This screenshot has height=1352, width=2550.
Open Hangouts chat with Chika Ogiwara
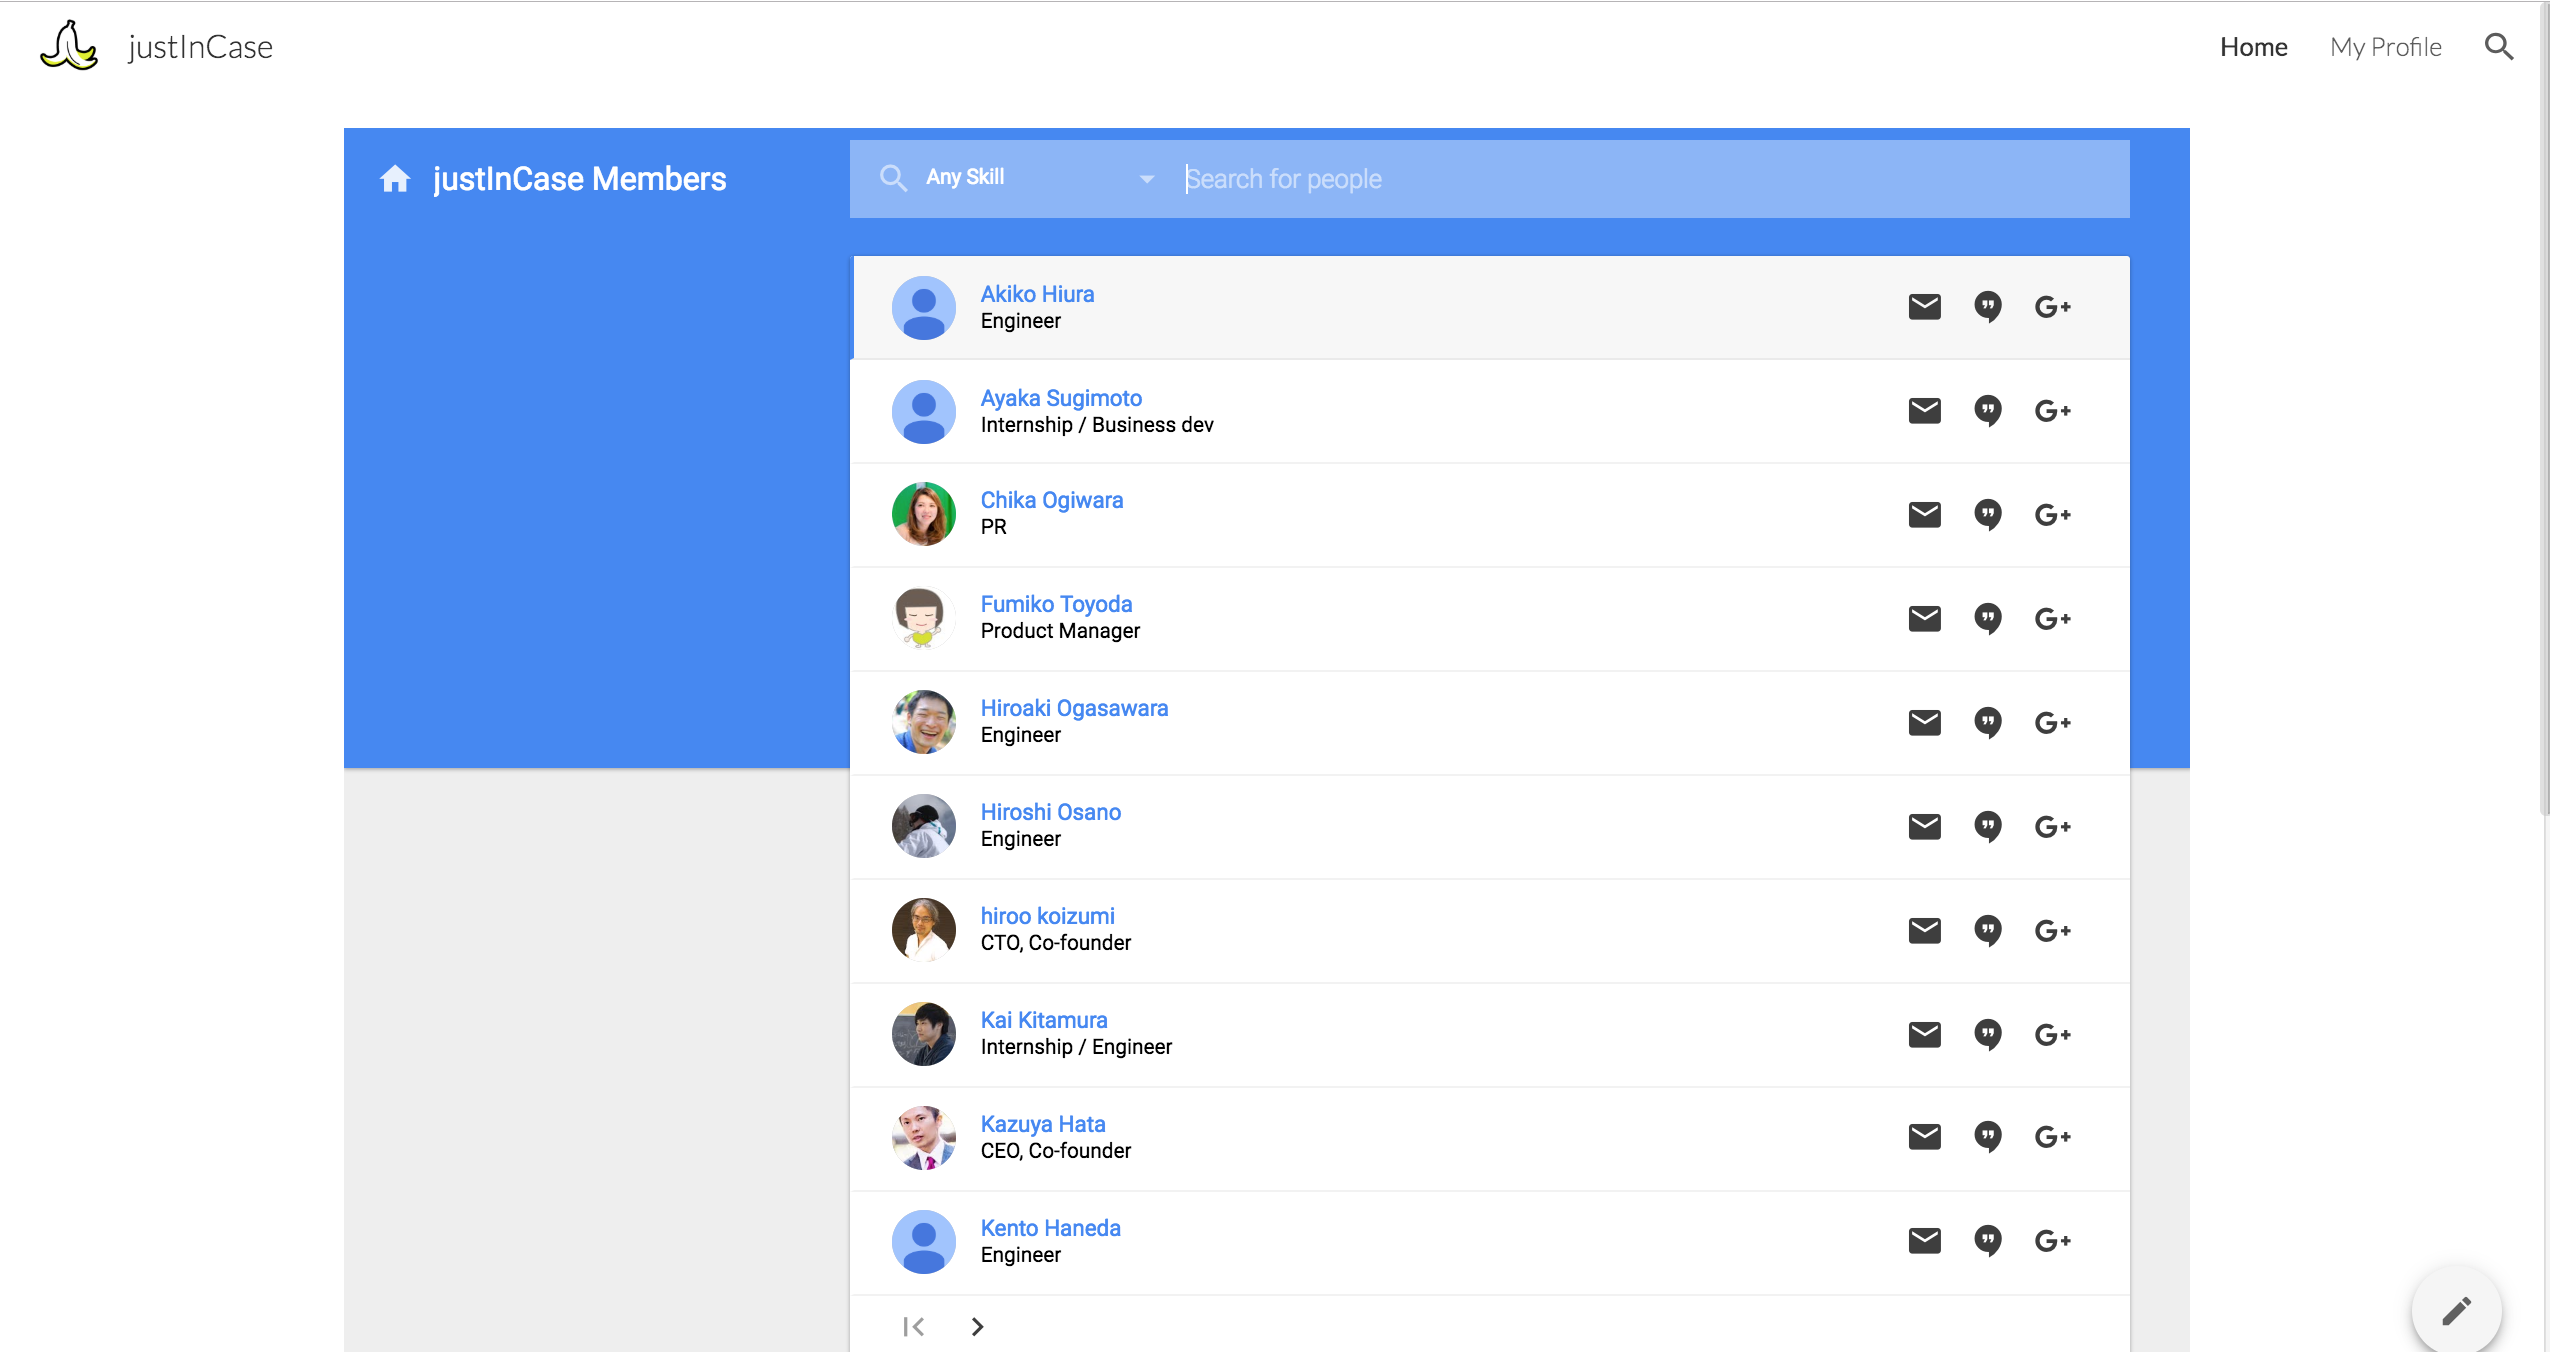(1988, 515)
